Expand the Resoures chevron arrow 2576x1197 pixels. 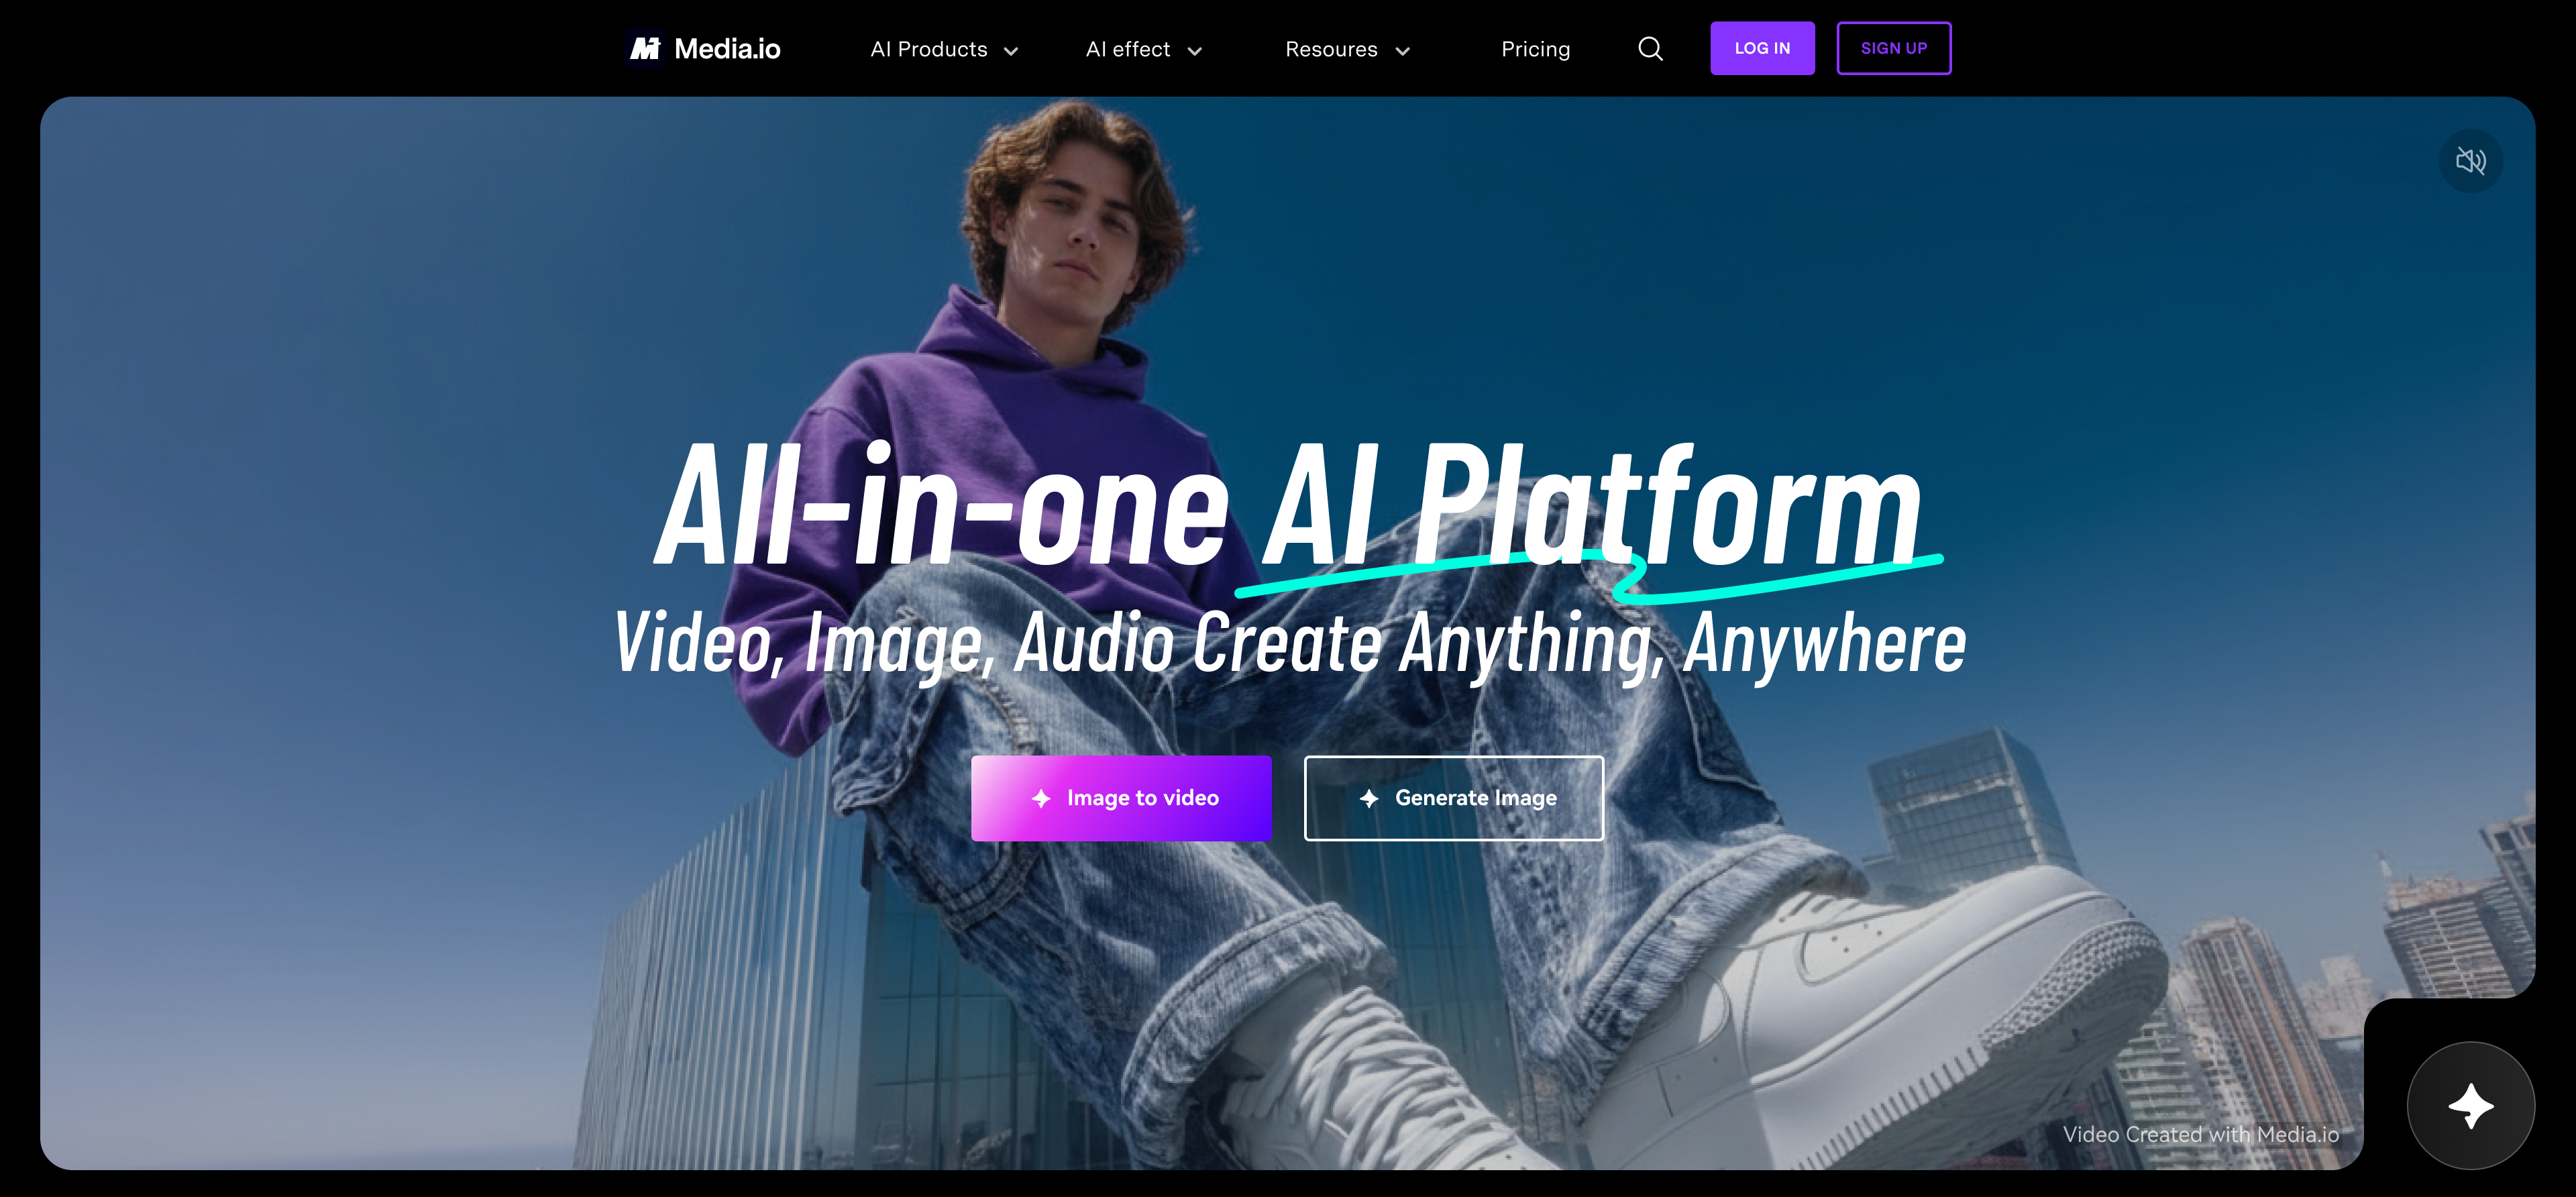pos(1402,51)
